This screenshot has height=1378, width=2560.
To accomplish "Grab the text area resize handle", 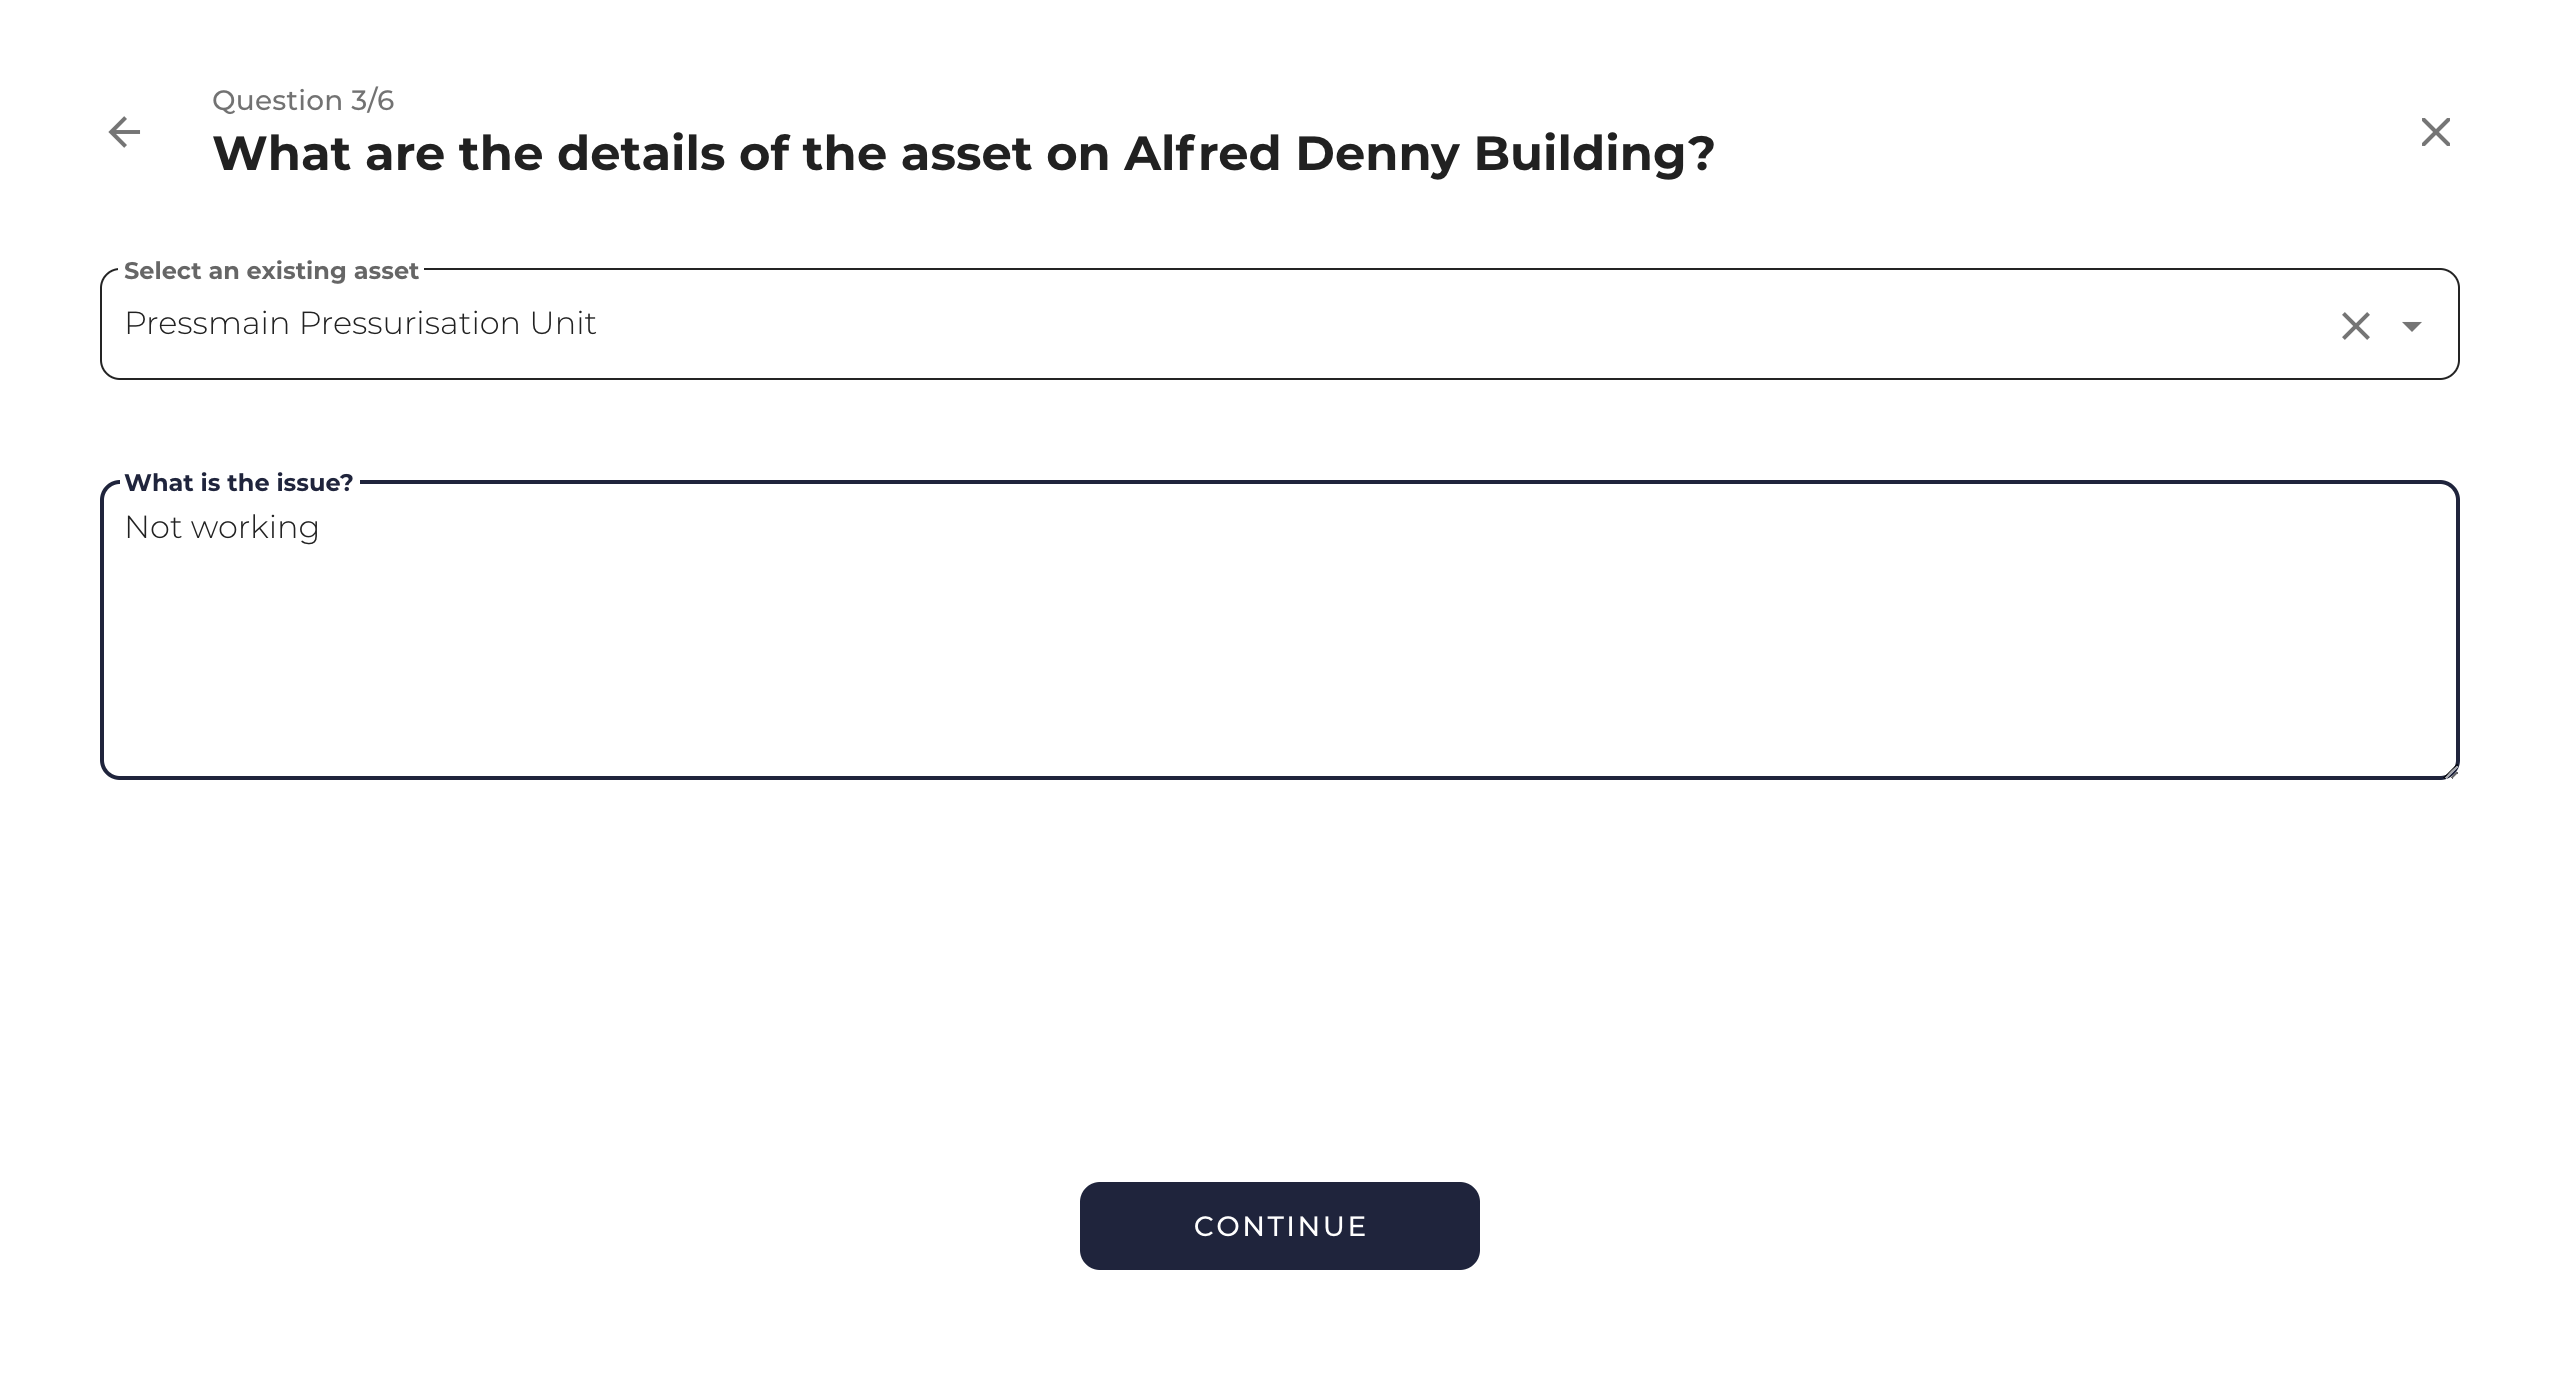I will pyautogui.click(x=2450, y=771).
